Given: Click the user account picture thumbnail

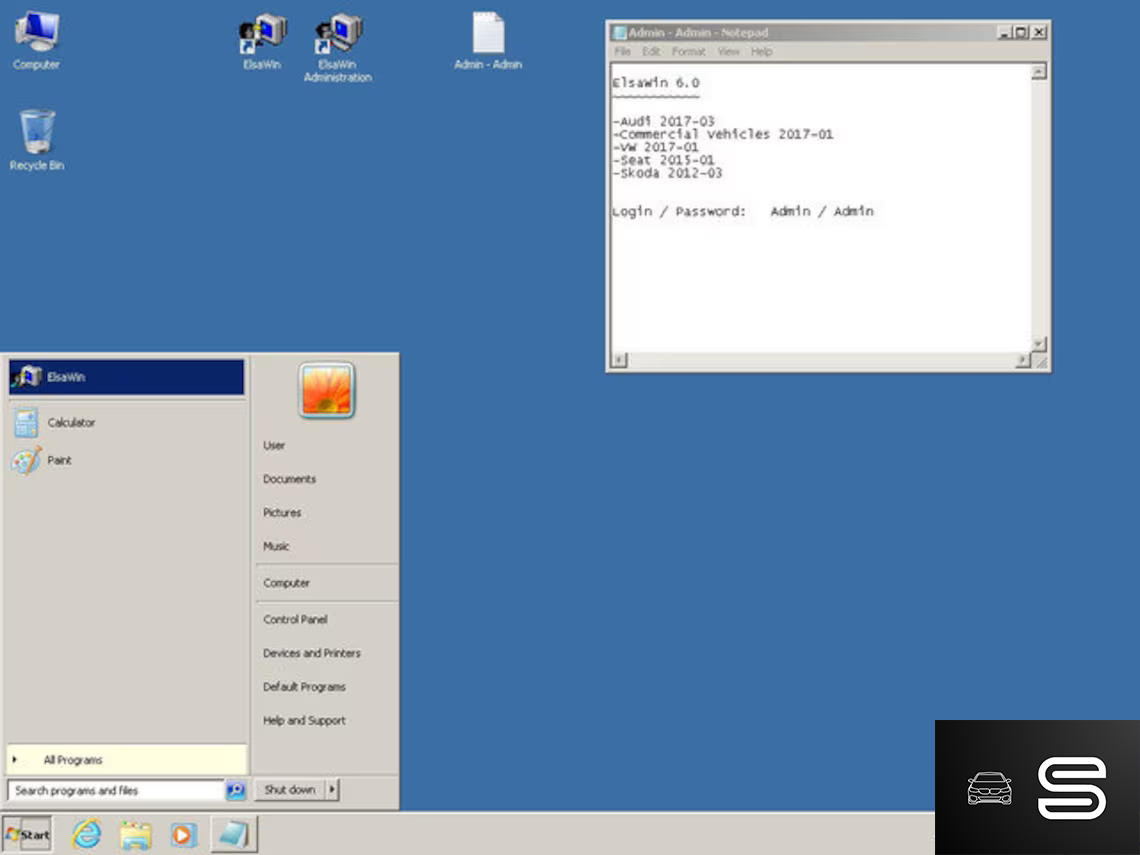Looking at the screenshot, I should (x=326, y=390).
